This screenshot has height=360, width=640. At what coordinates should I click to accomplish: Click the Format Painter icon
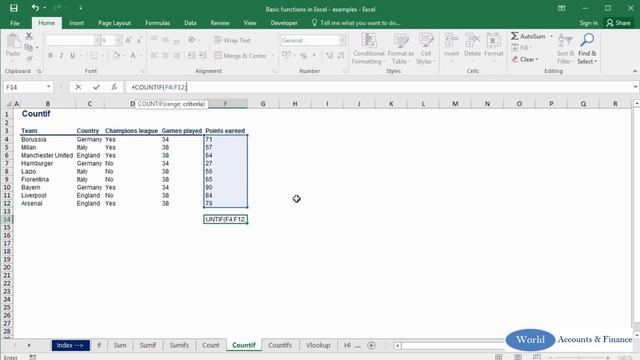29,59
